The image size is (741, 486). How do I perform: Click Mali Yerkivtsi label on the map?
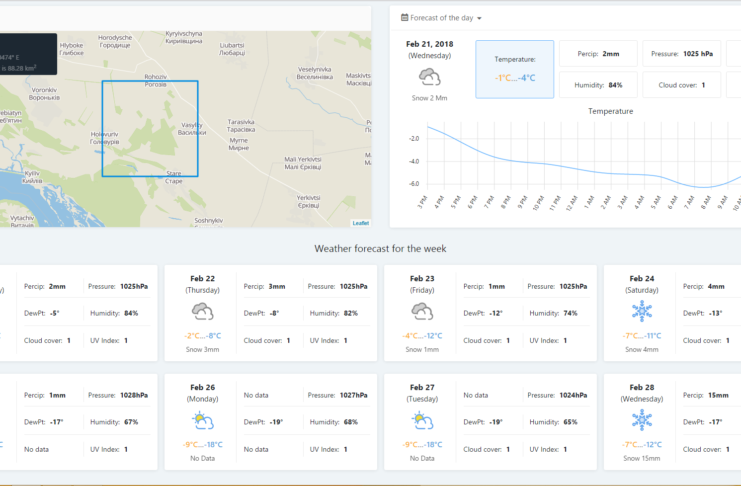pos(302,163)
